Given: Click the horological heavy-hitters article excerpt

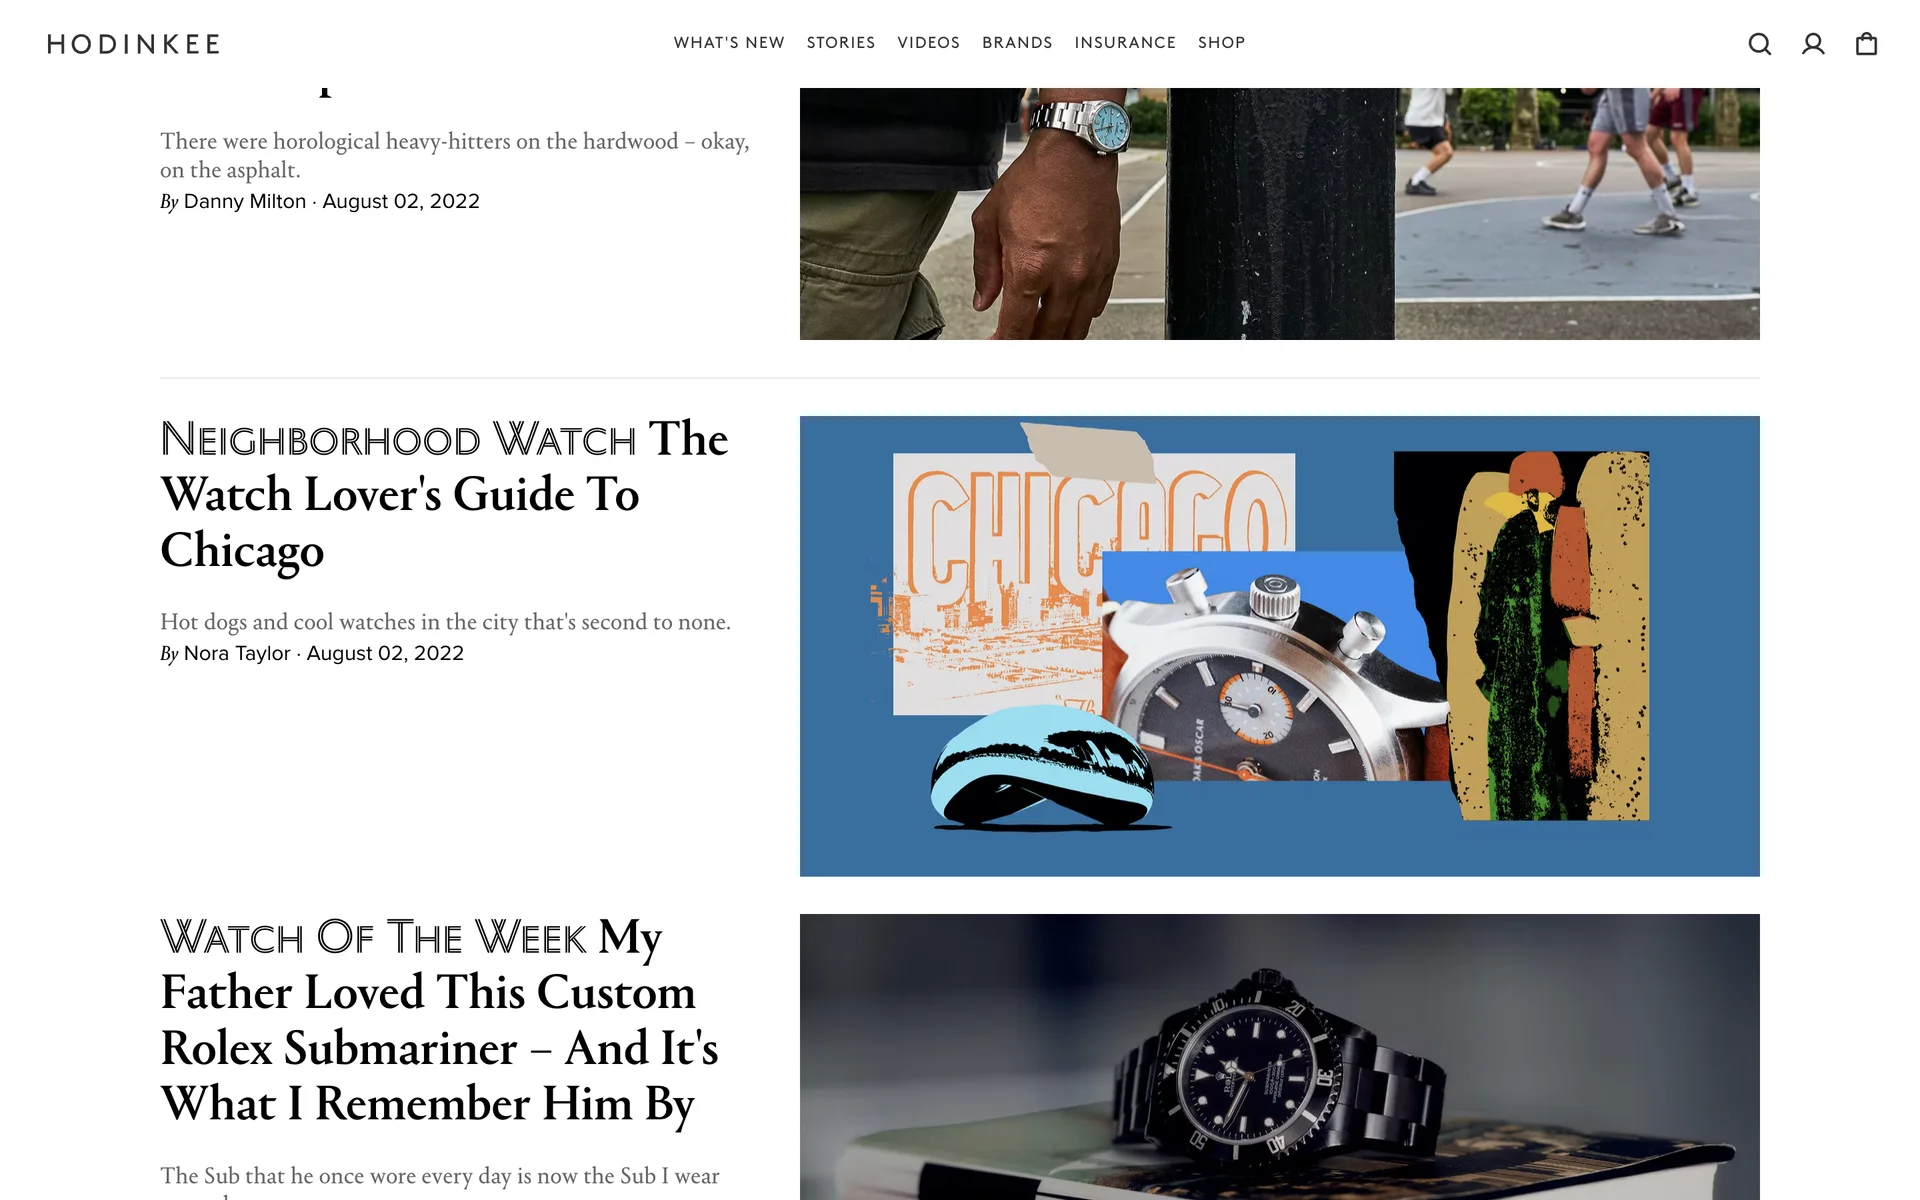Looking at the screenshot, I should pos(455,155).
